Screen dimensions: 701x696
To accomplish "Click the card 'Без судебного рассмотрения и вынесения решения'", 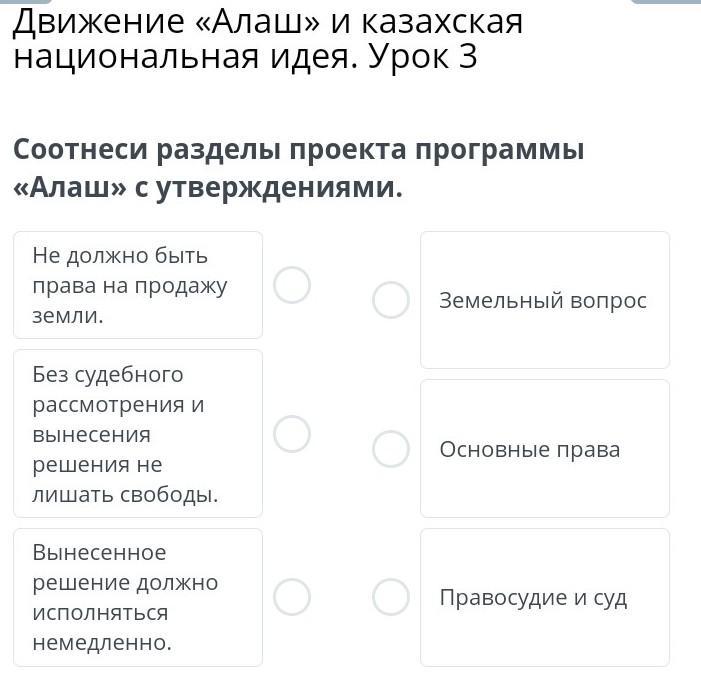I will pyautogui.click(x=138, y=434).
